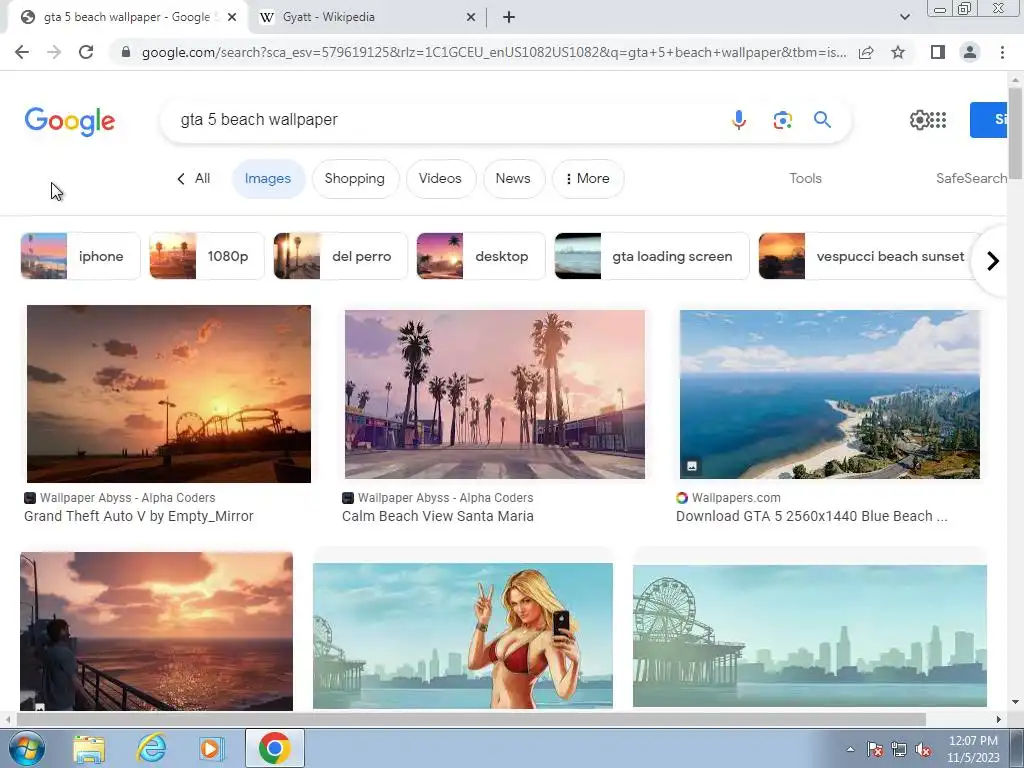
Task: Click the Wallpapers.com source label
Action: (x=736, y=498)
